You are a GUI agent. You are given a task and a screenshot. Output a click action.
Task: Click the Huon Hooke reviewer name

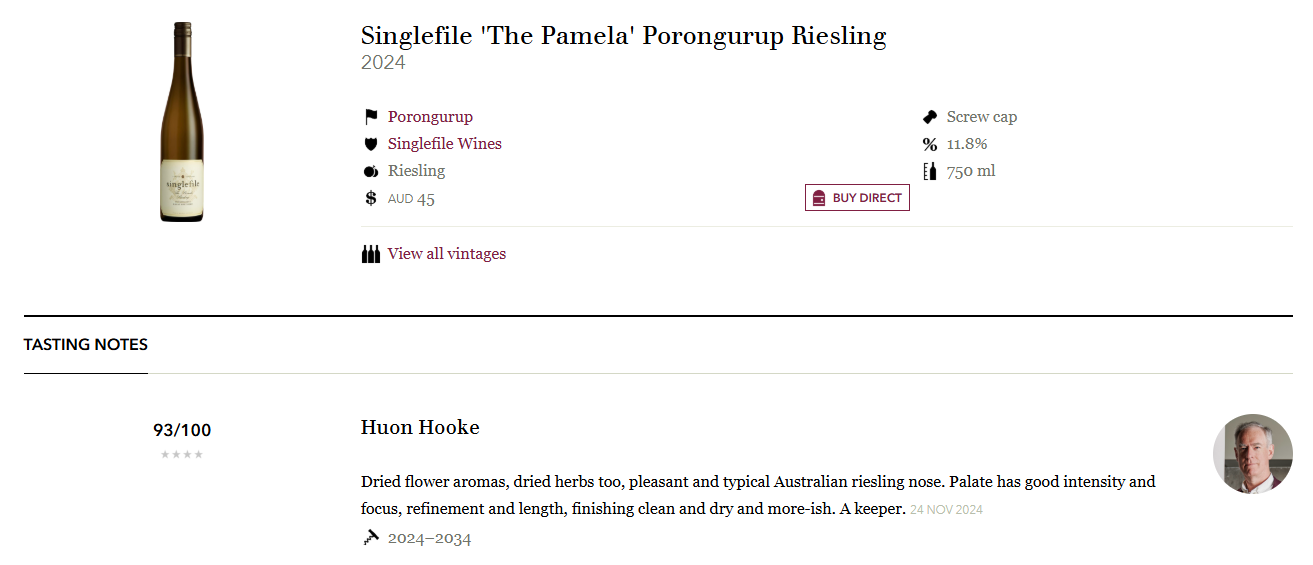coord(420,428)
